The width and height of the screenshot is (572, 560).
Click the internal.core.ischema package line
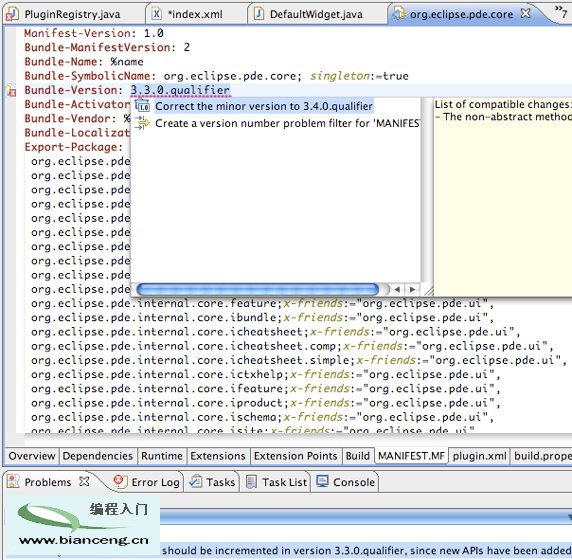(262, 417)
